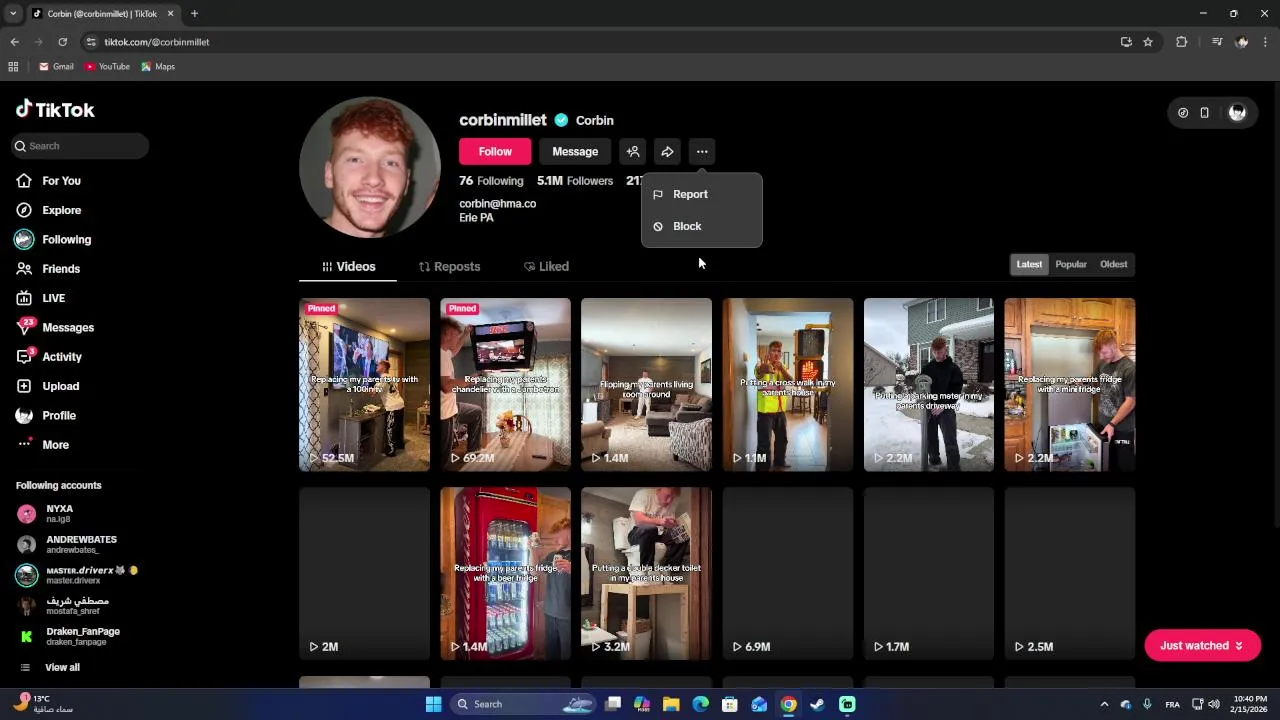This screenshot has height=720, width=1280.
Task: Sort videos by Popular
Action: pos(1071,264)
